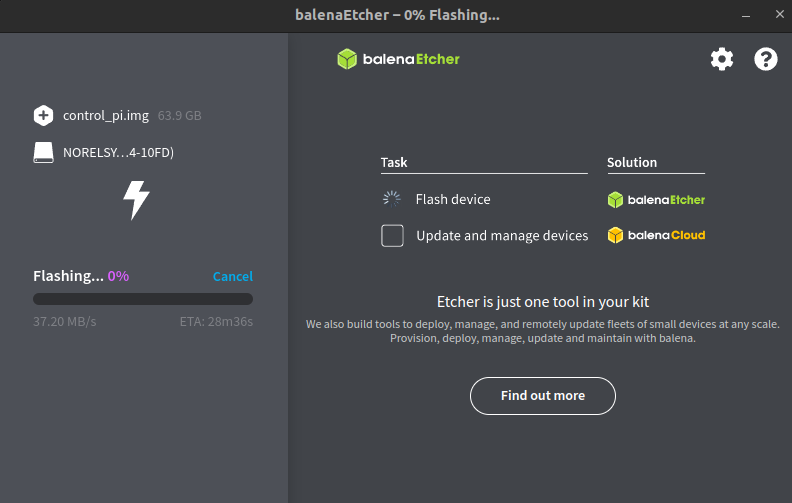The width and height of the screenshot is (792, 503).
Task: Click the help question mark icon
Action: point(765,59)
